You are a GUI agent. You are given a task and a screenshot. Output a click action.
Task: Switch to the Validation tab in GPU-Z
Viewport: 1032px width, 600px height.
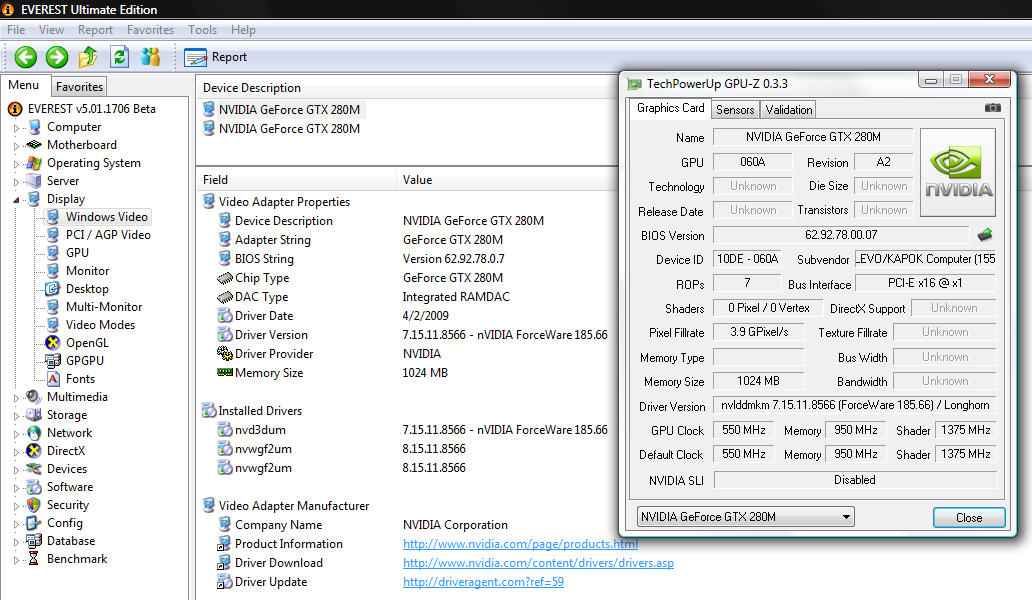788,110
